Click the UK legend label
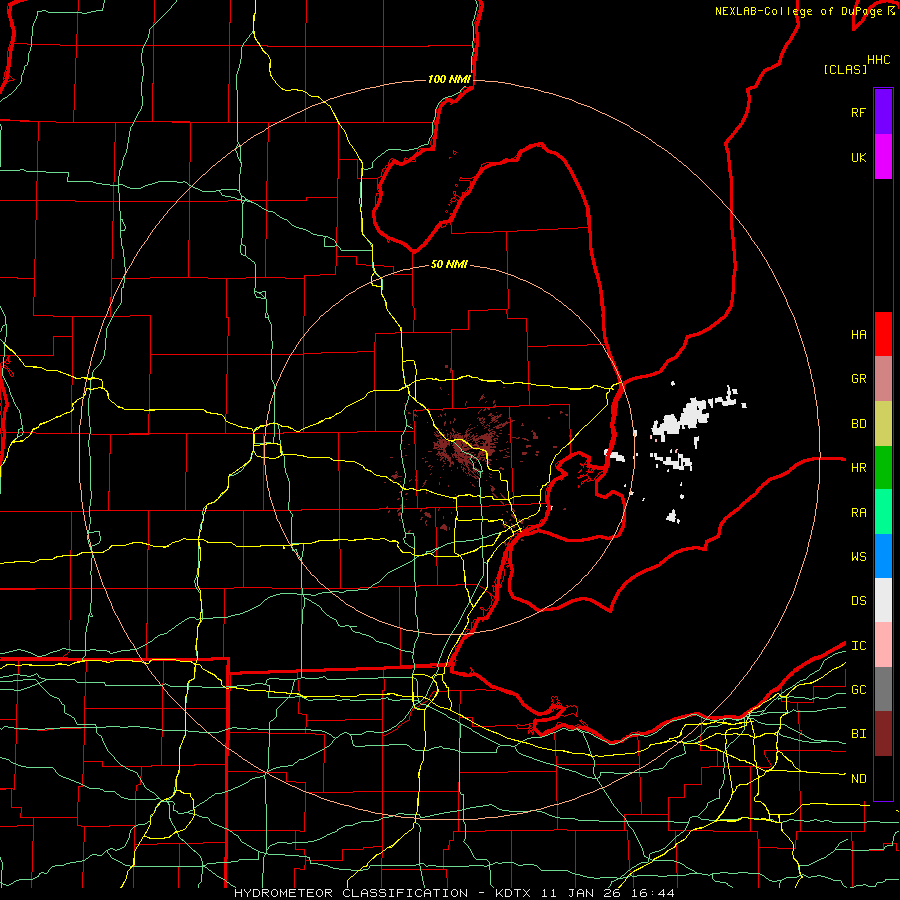The height and width of the screenshot is (900, 900). pos(858,157)
